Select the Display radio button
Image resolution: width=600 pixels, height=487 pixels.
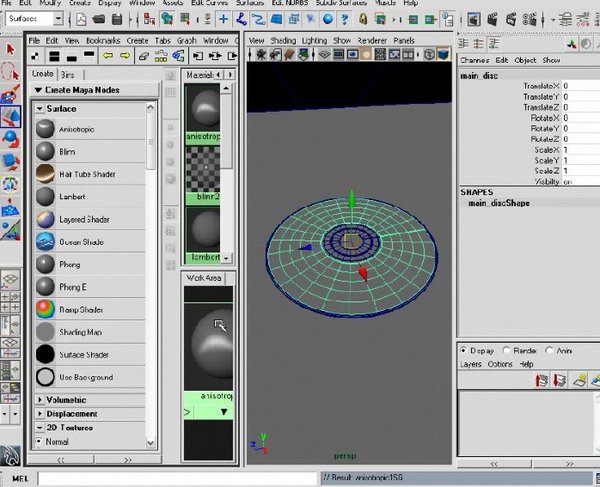(x=464, y=351)
